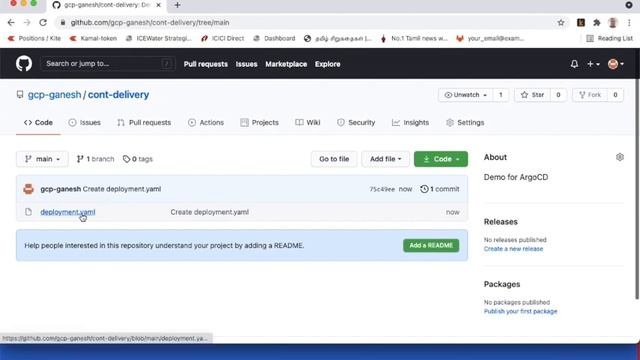The height and width of the screenshot is (360, 640).
Task: Open the Dashboard bookmark
Action: tap(274, 38)
